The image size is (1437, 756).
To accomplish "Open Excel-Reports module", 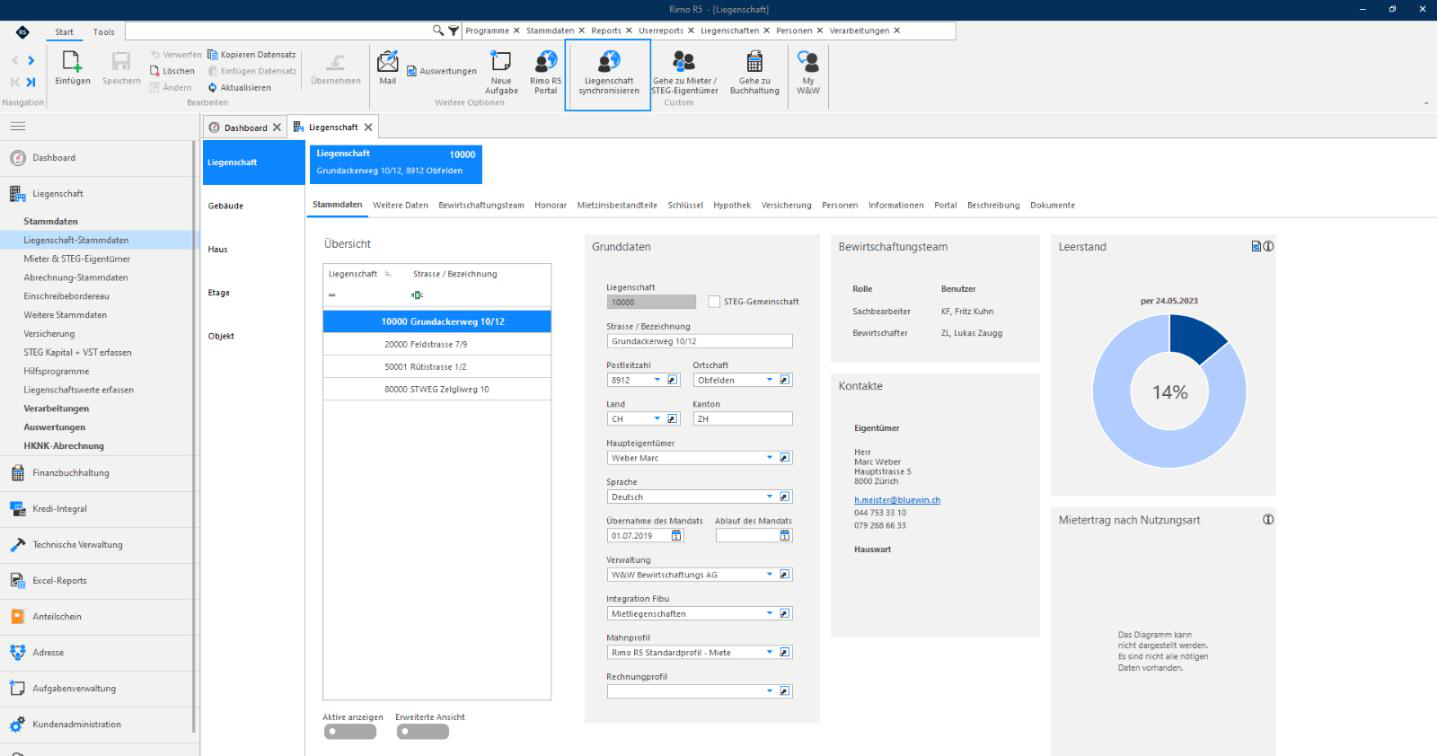I will [x=60, y=581].
